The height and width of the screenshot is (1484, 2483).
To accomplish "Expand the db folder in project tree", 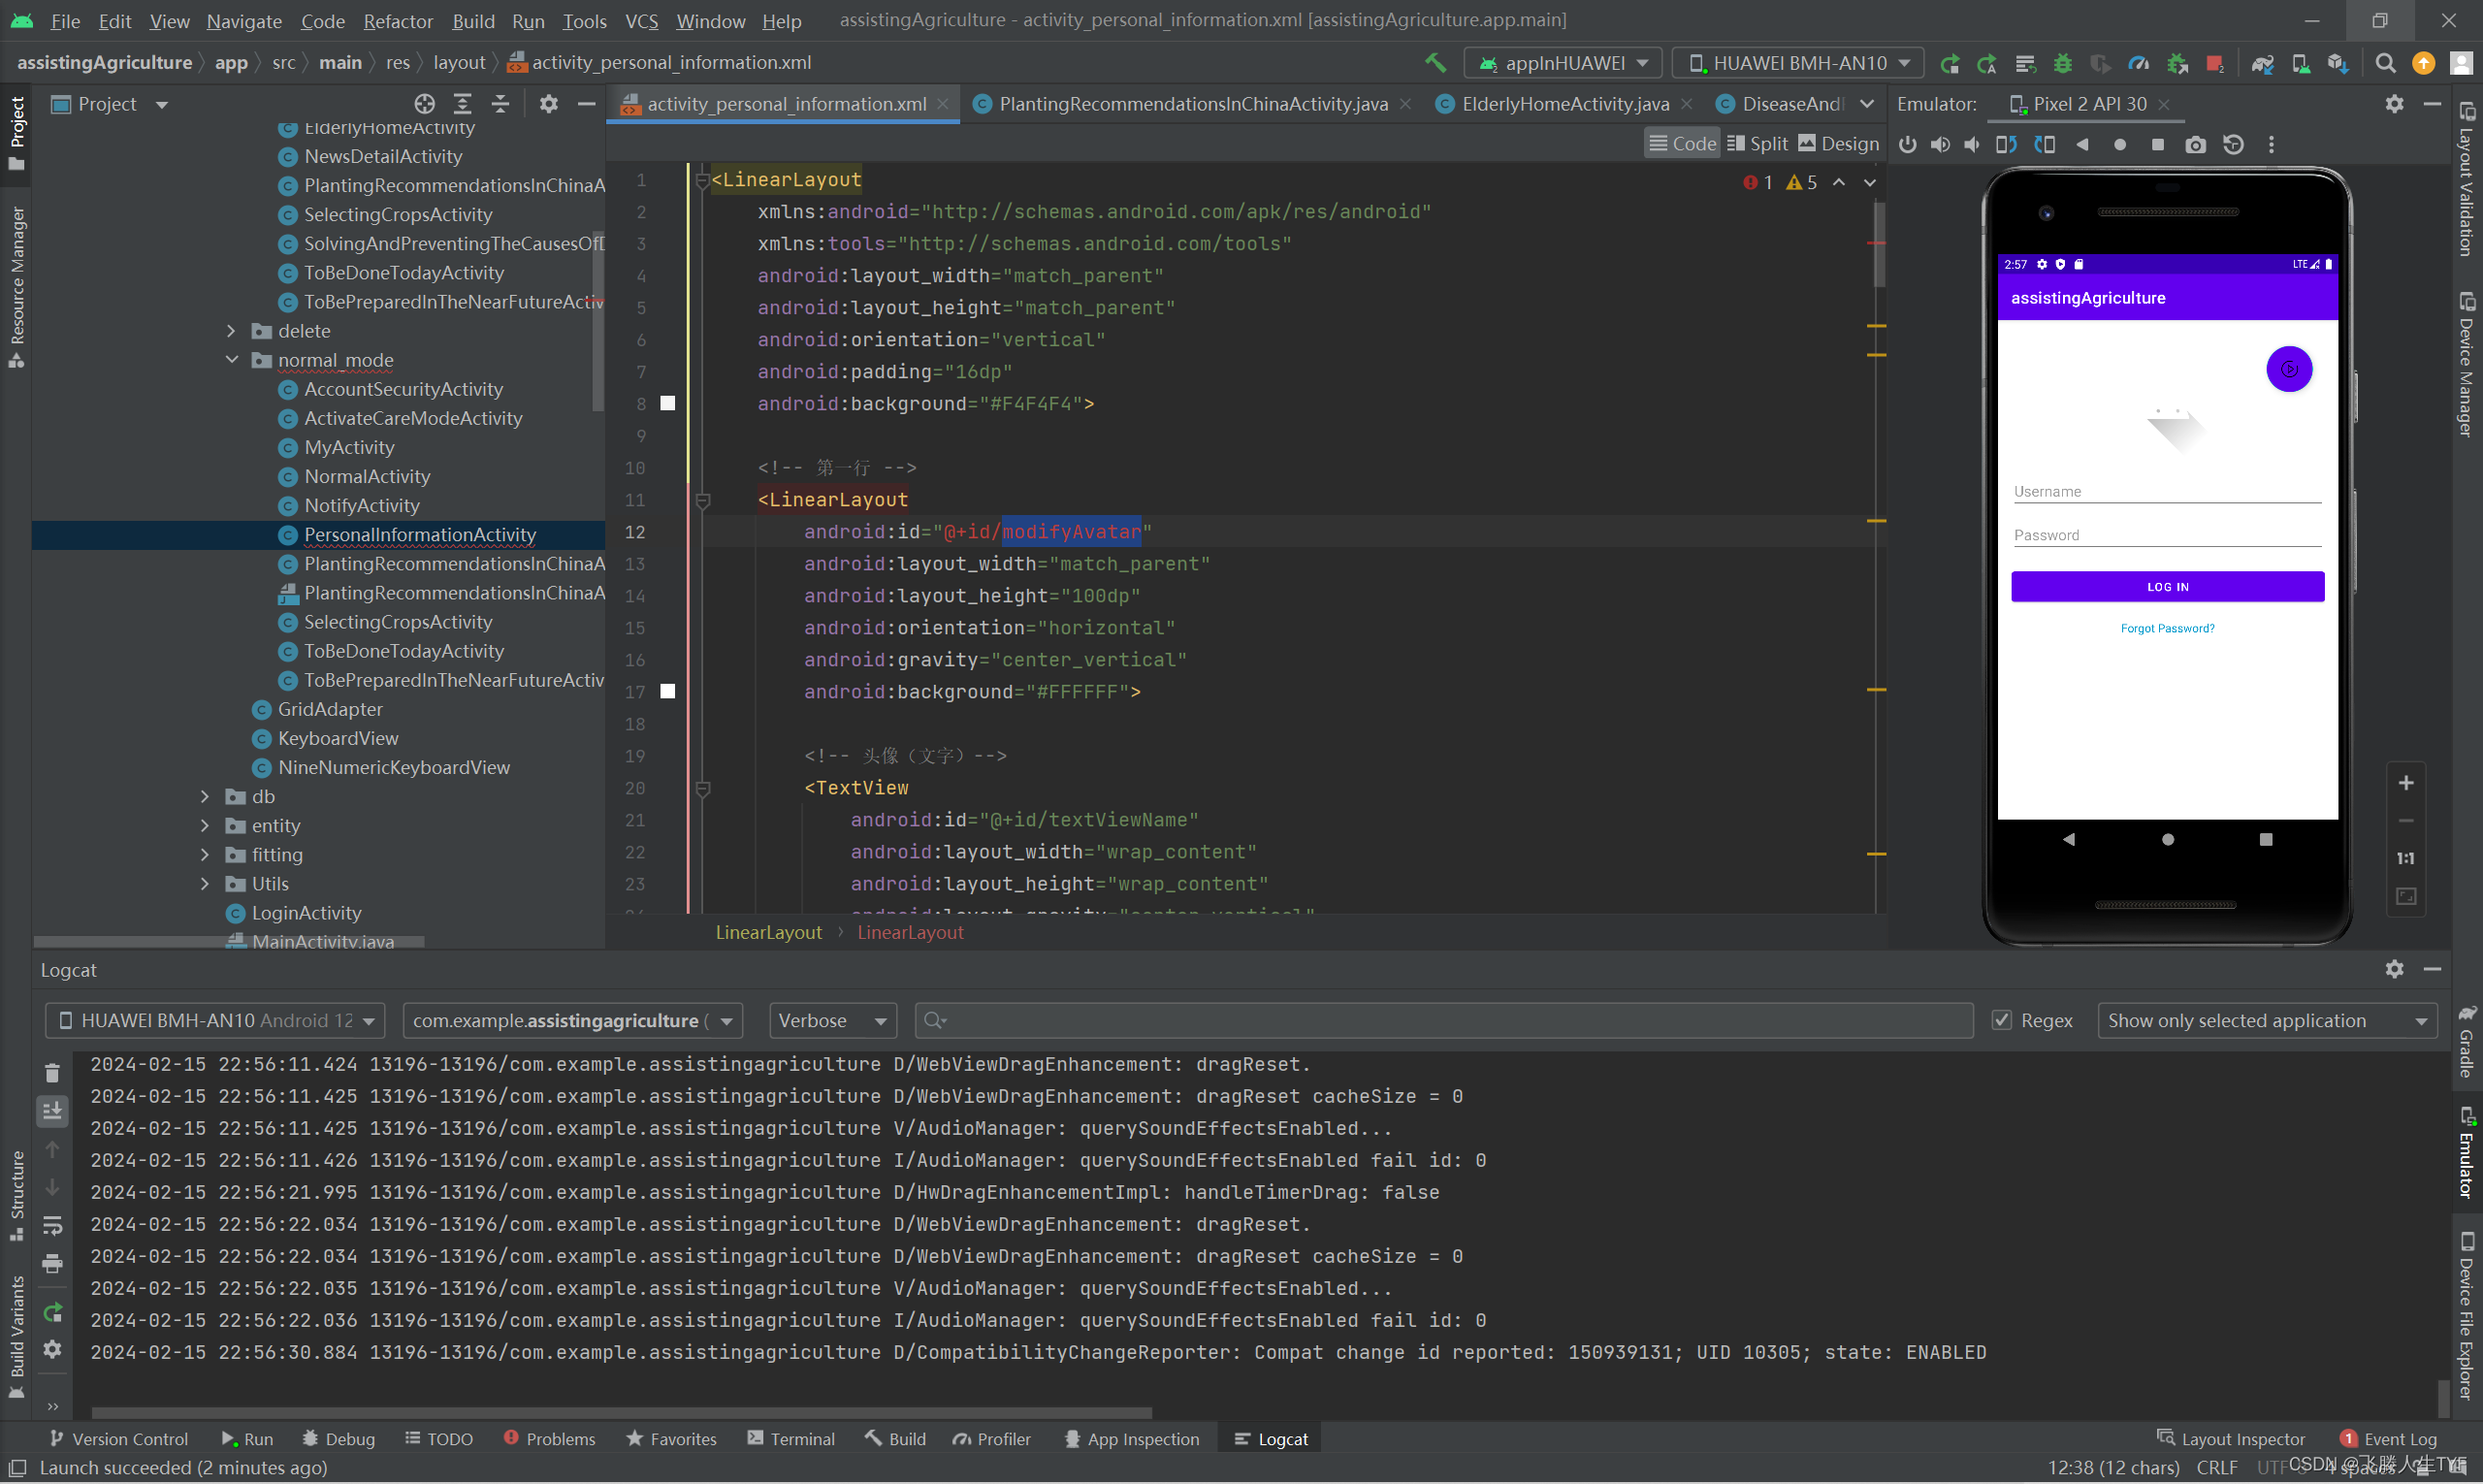I will pos(206,796).
